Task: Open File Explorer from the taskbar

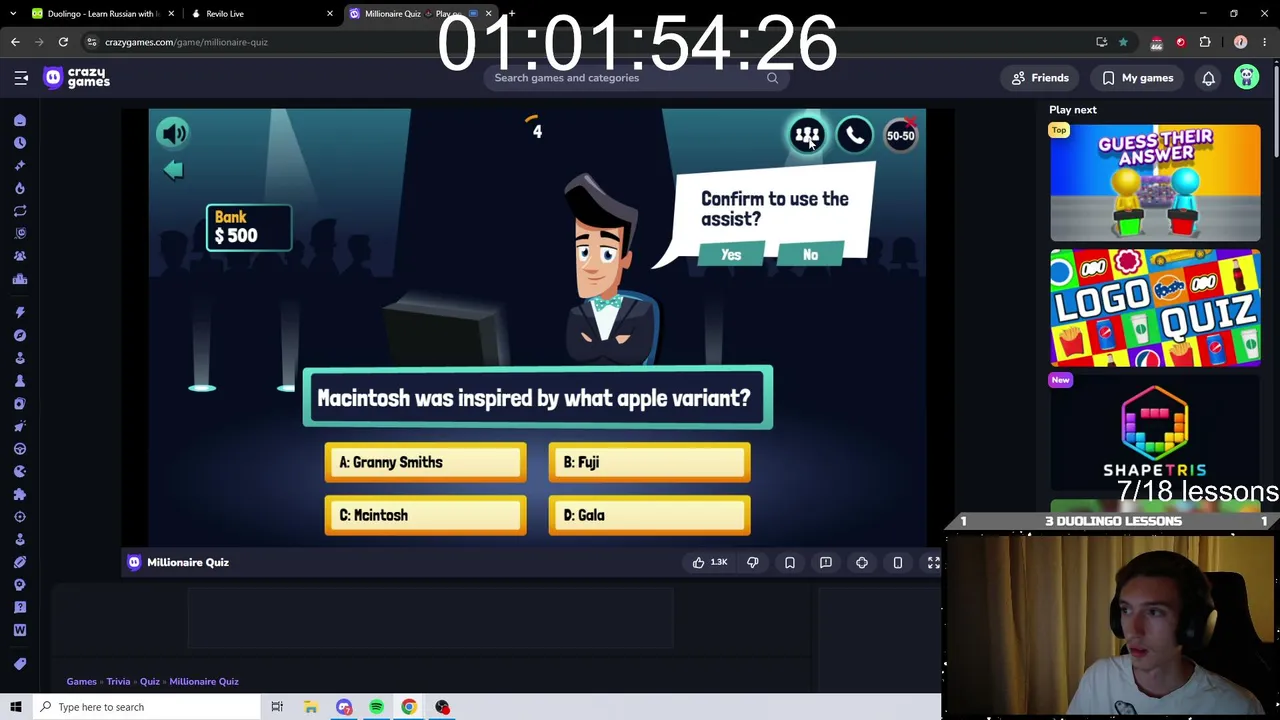Action: [311, 707]
